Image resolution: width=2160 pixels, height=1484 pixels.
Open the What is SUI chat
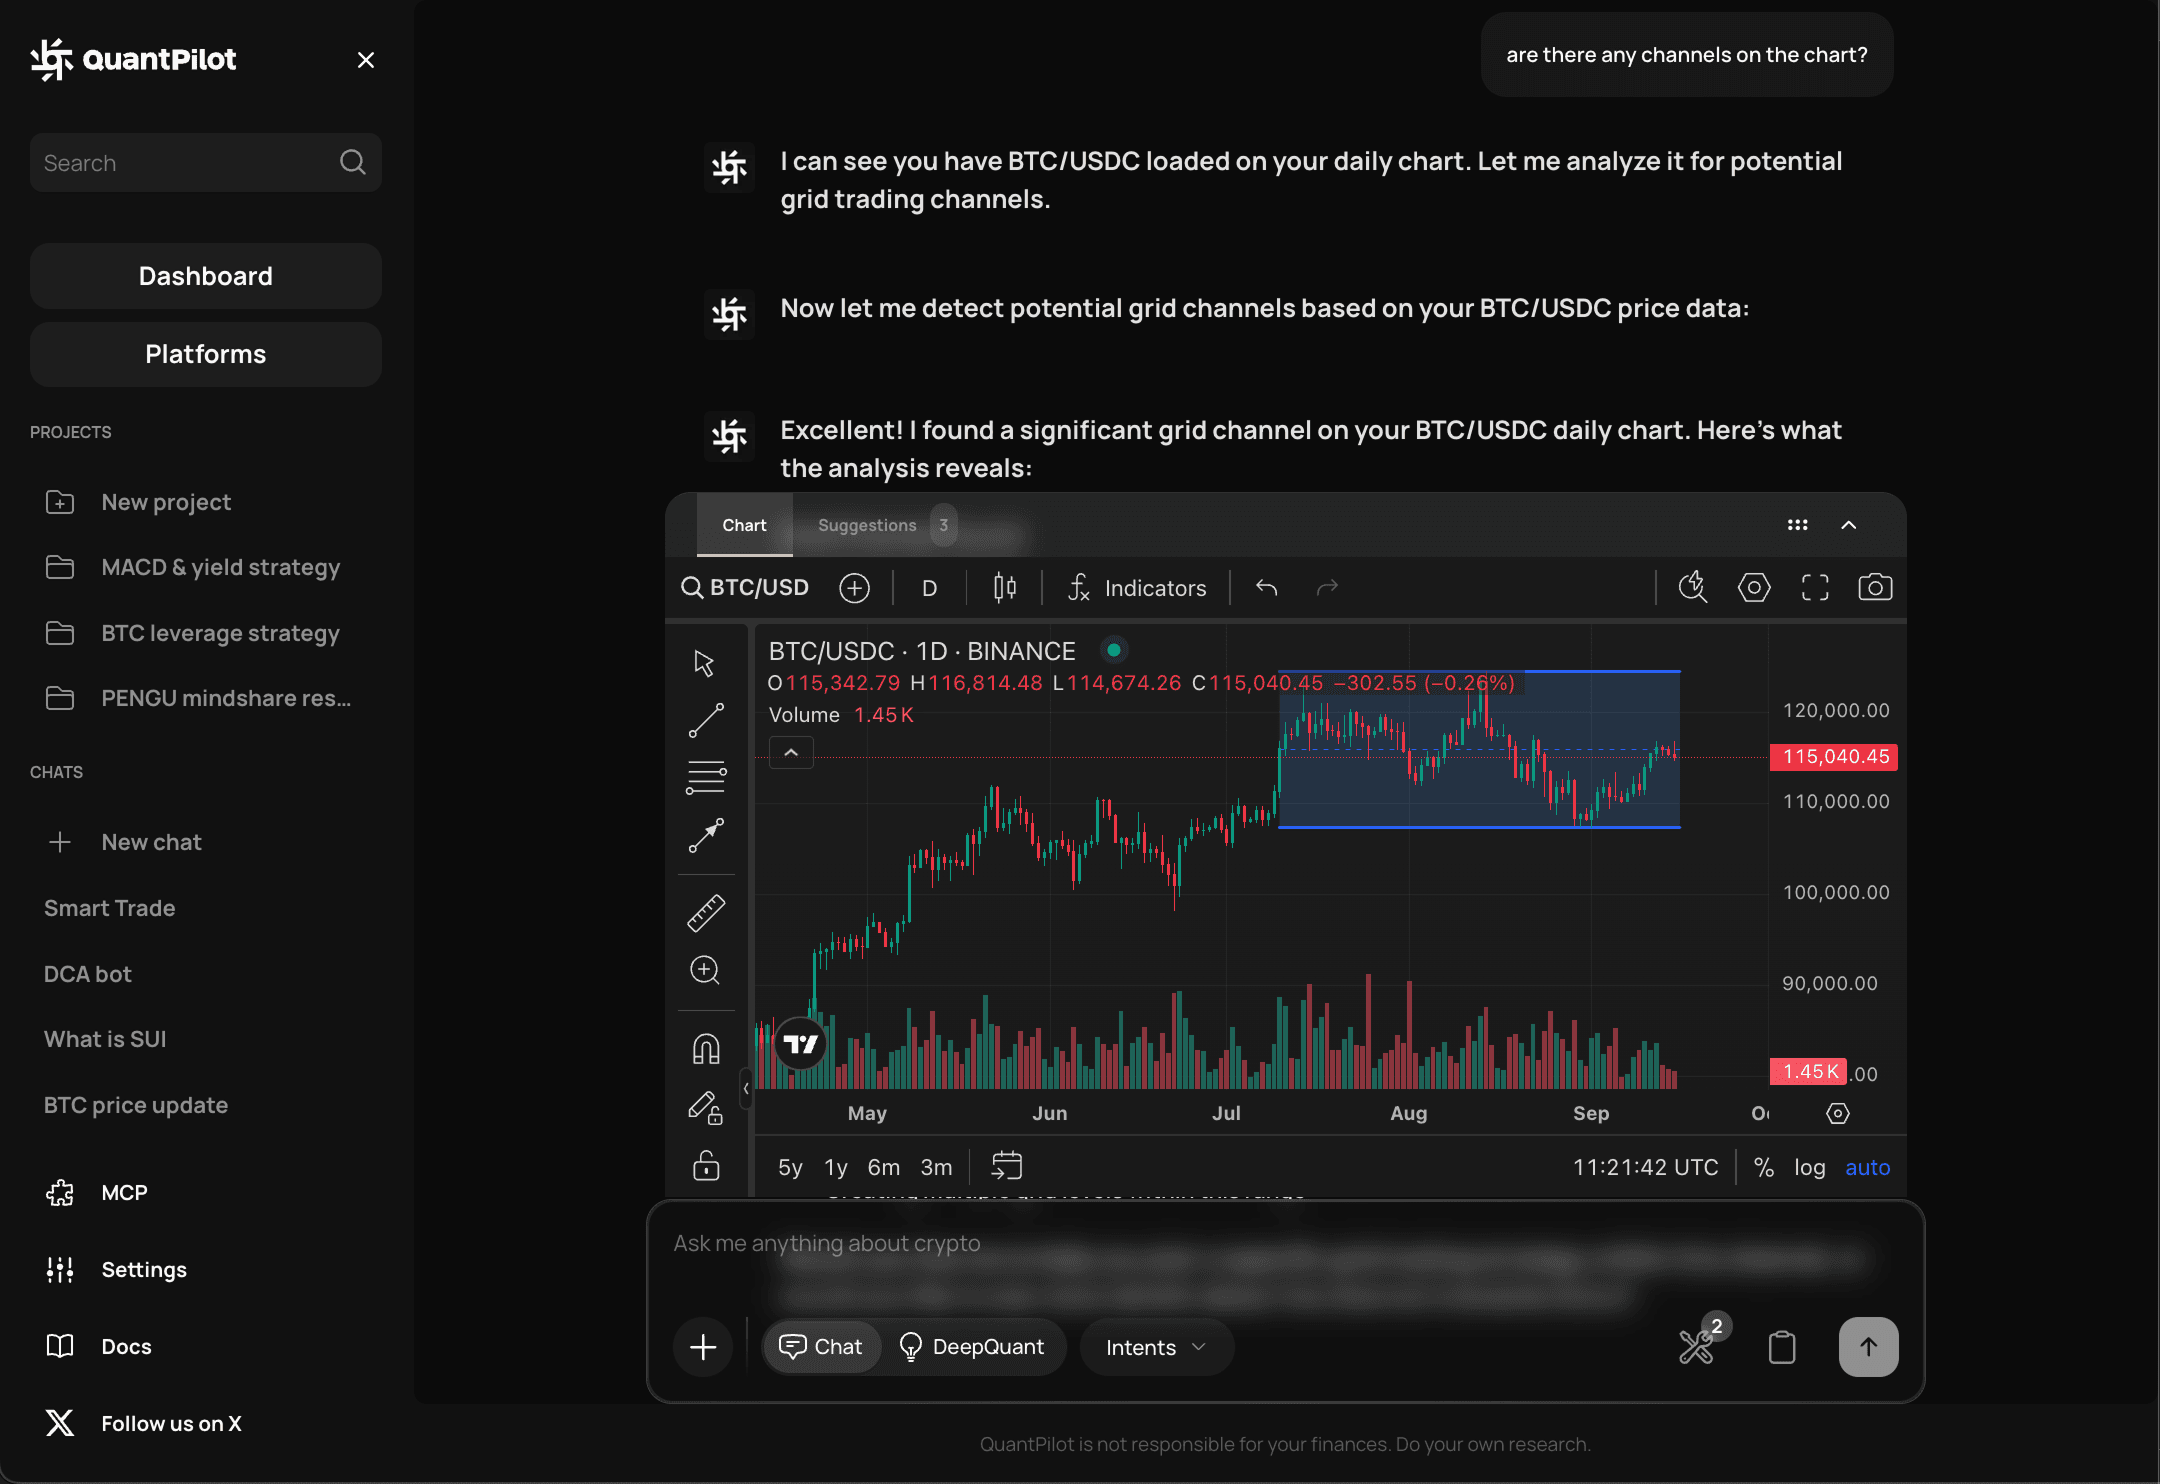click(x=105, y=1039)
